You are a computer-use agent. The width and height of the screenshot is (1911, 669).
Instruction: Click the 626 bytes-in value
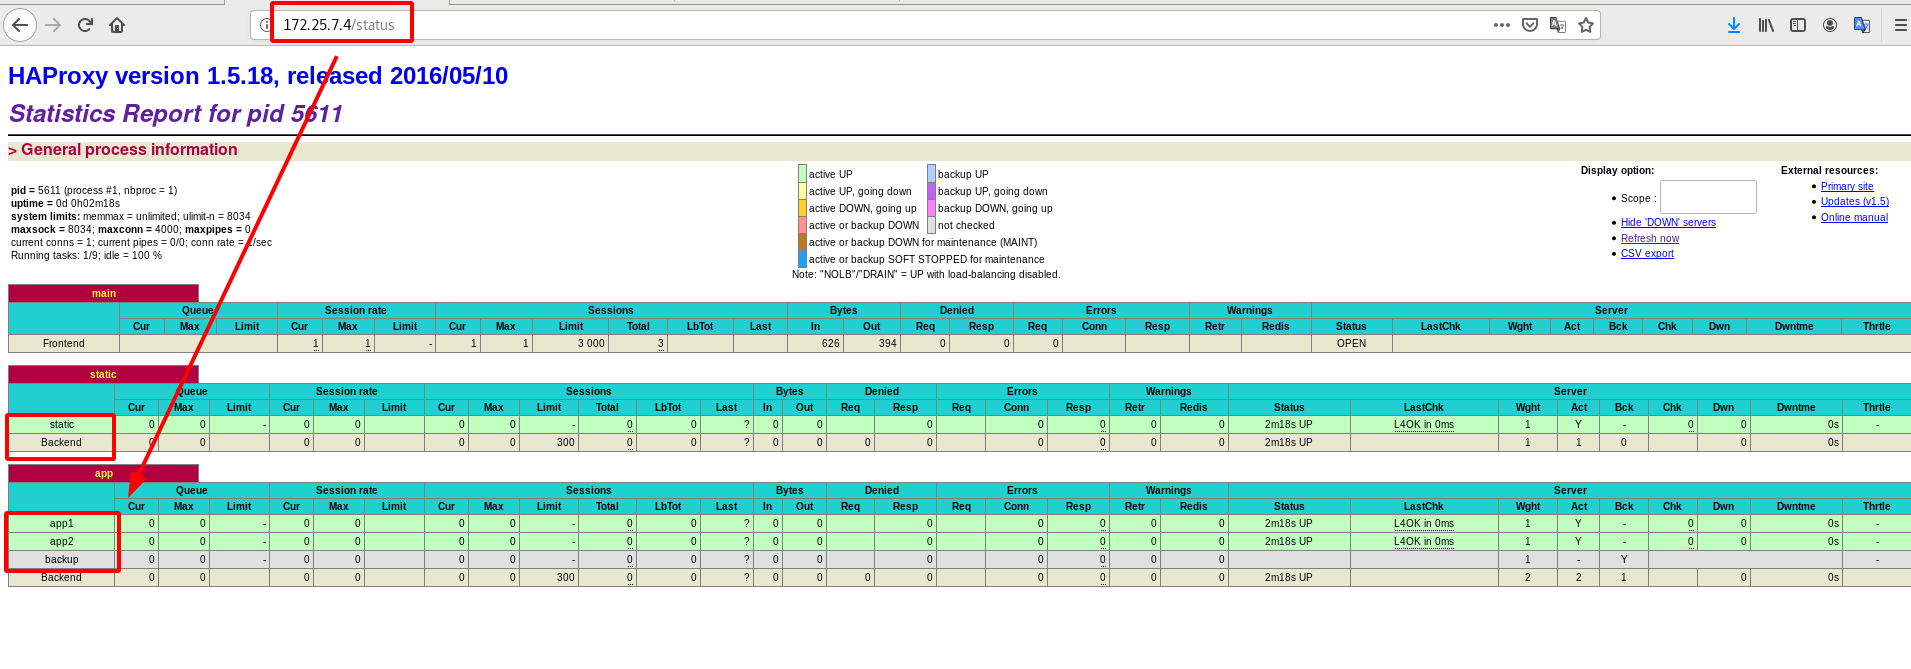pos(831,343)
